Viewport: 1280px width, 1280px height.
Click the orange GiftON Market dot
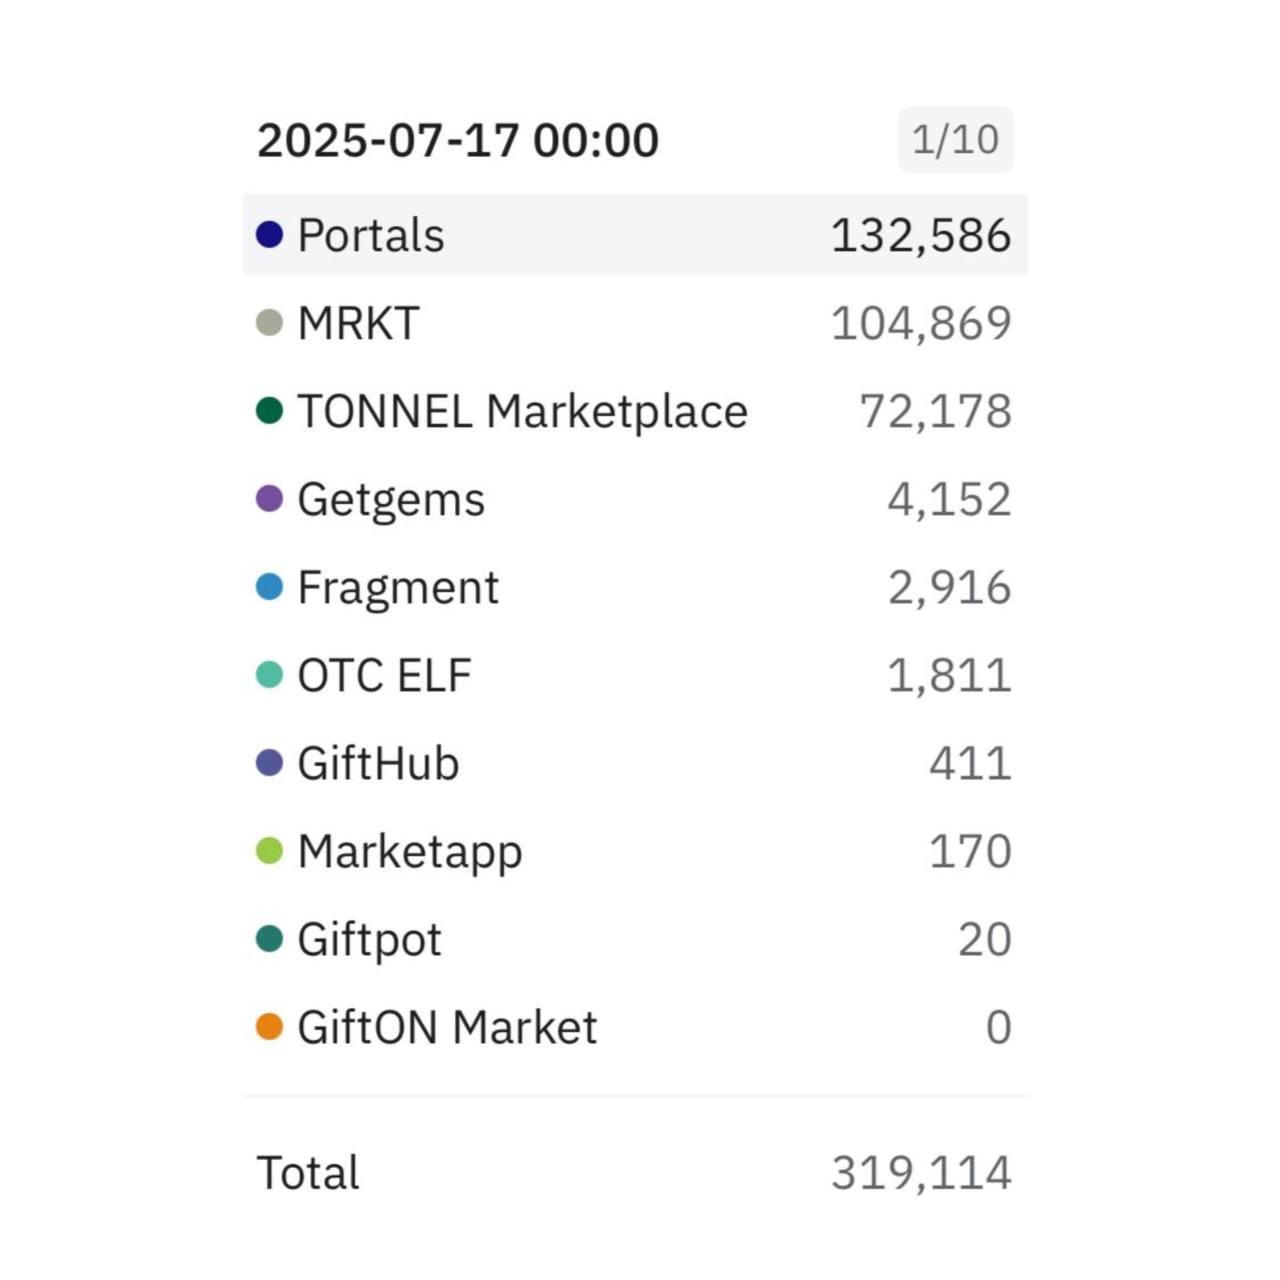(x=270, y=1027)
